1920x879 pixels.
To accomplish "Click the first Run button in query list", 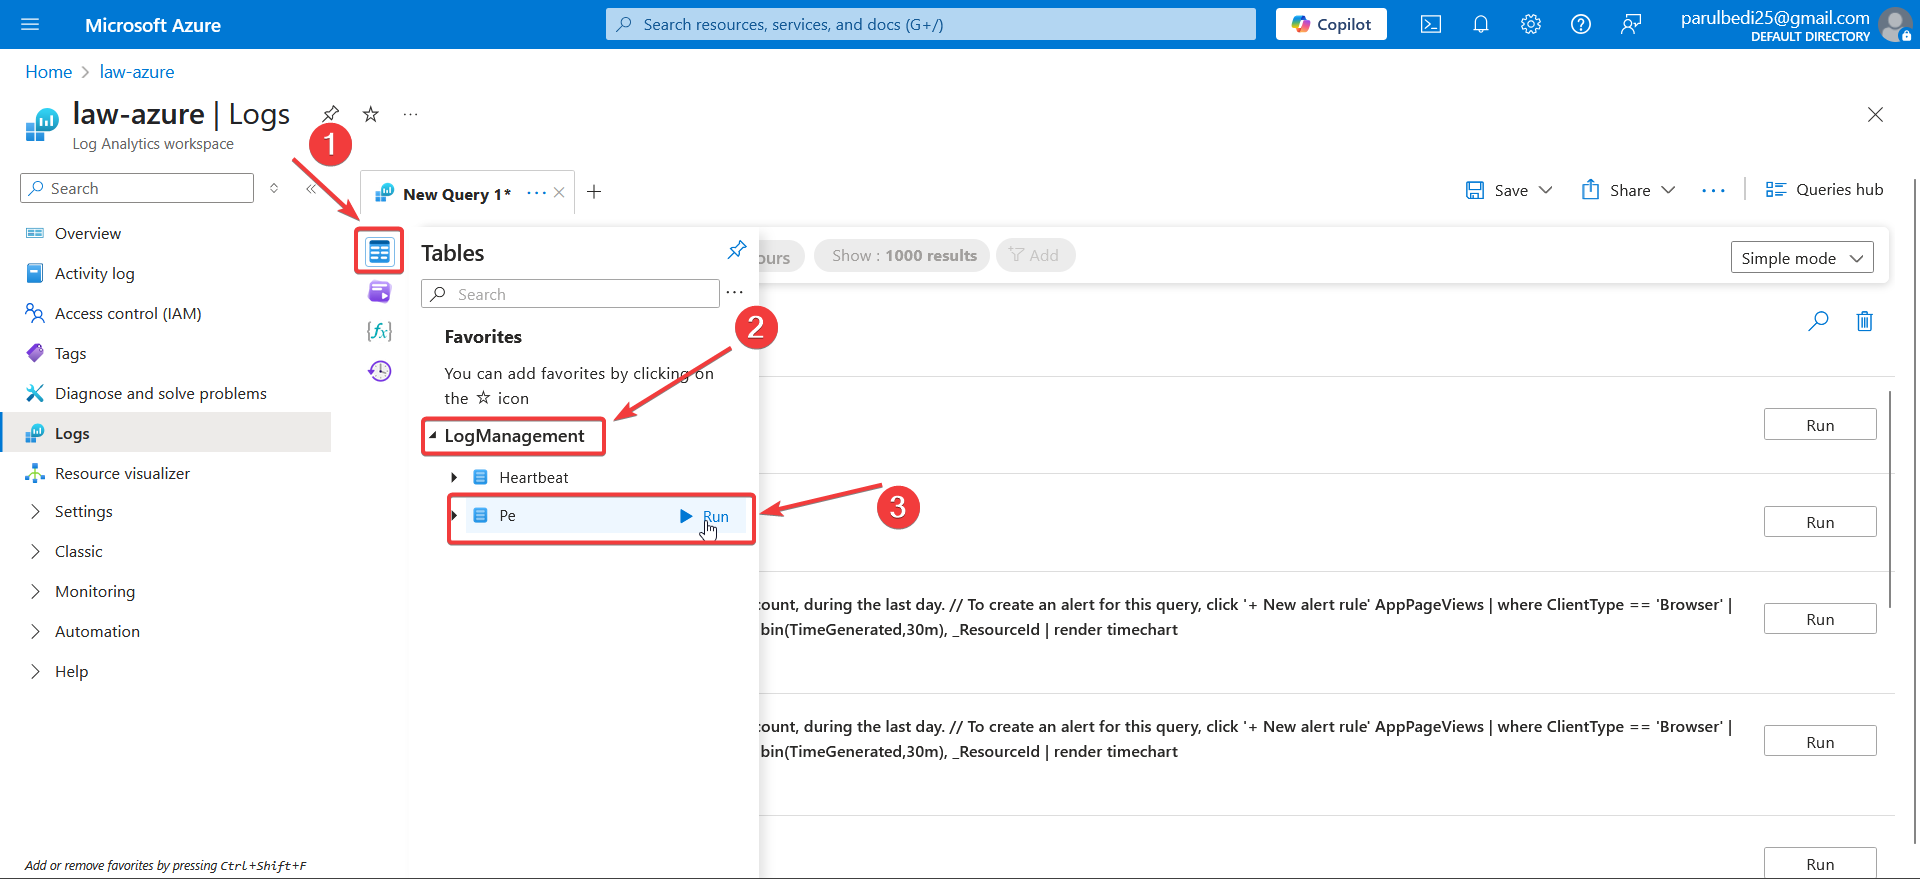I will 1820,425.
